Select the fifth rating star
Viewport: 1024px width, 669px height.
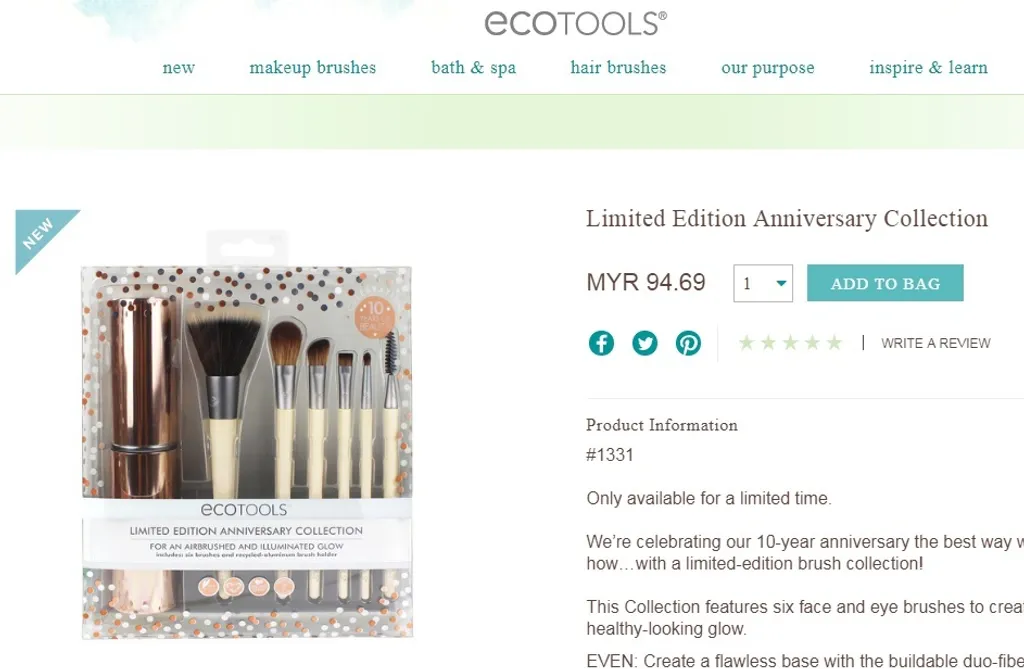[x=834, y=342]
